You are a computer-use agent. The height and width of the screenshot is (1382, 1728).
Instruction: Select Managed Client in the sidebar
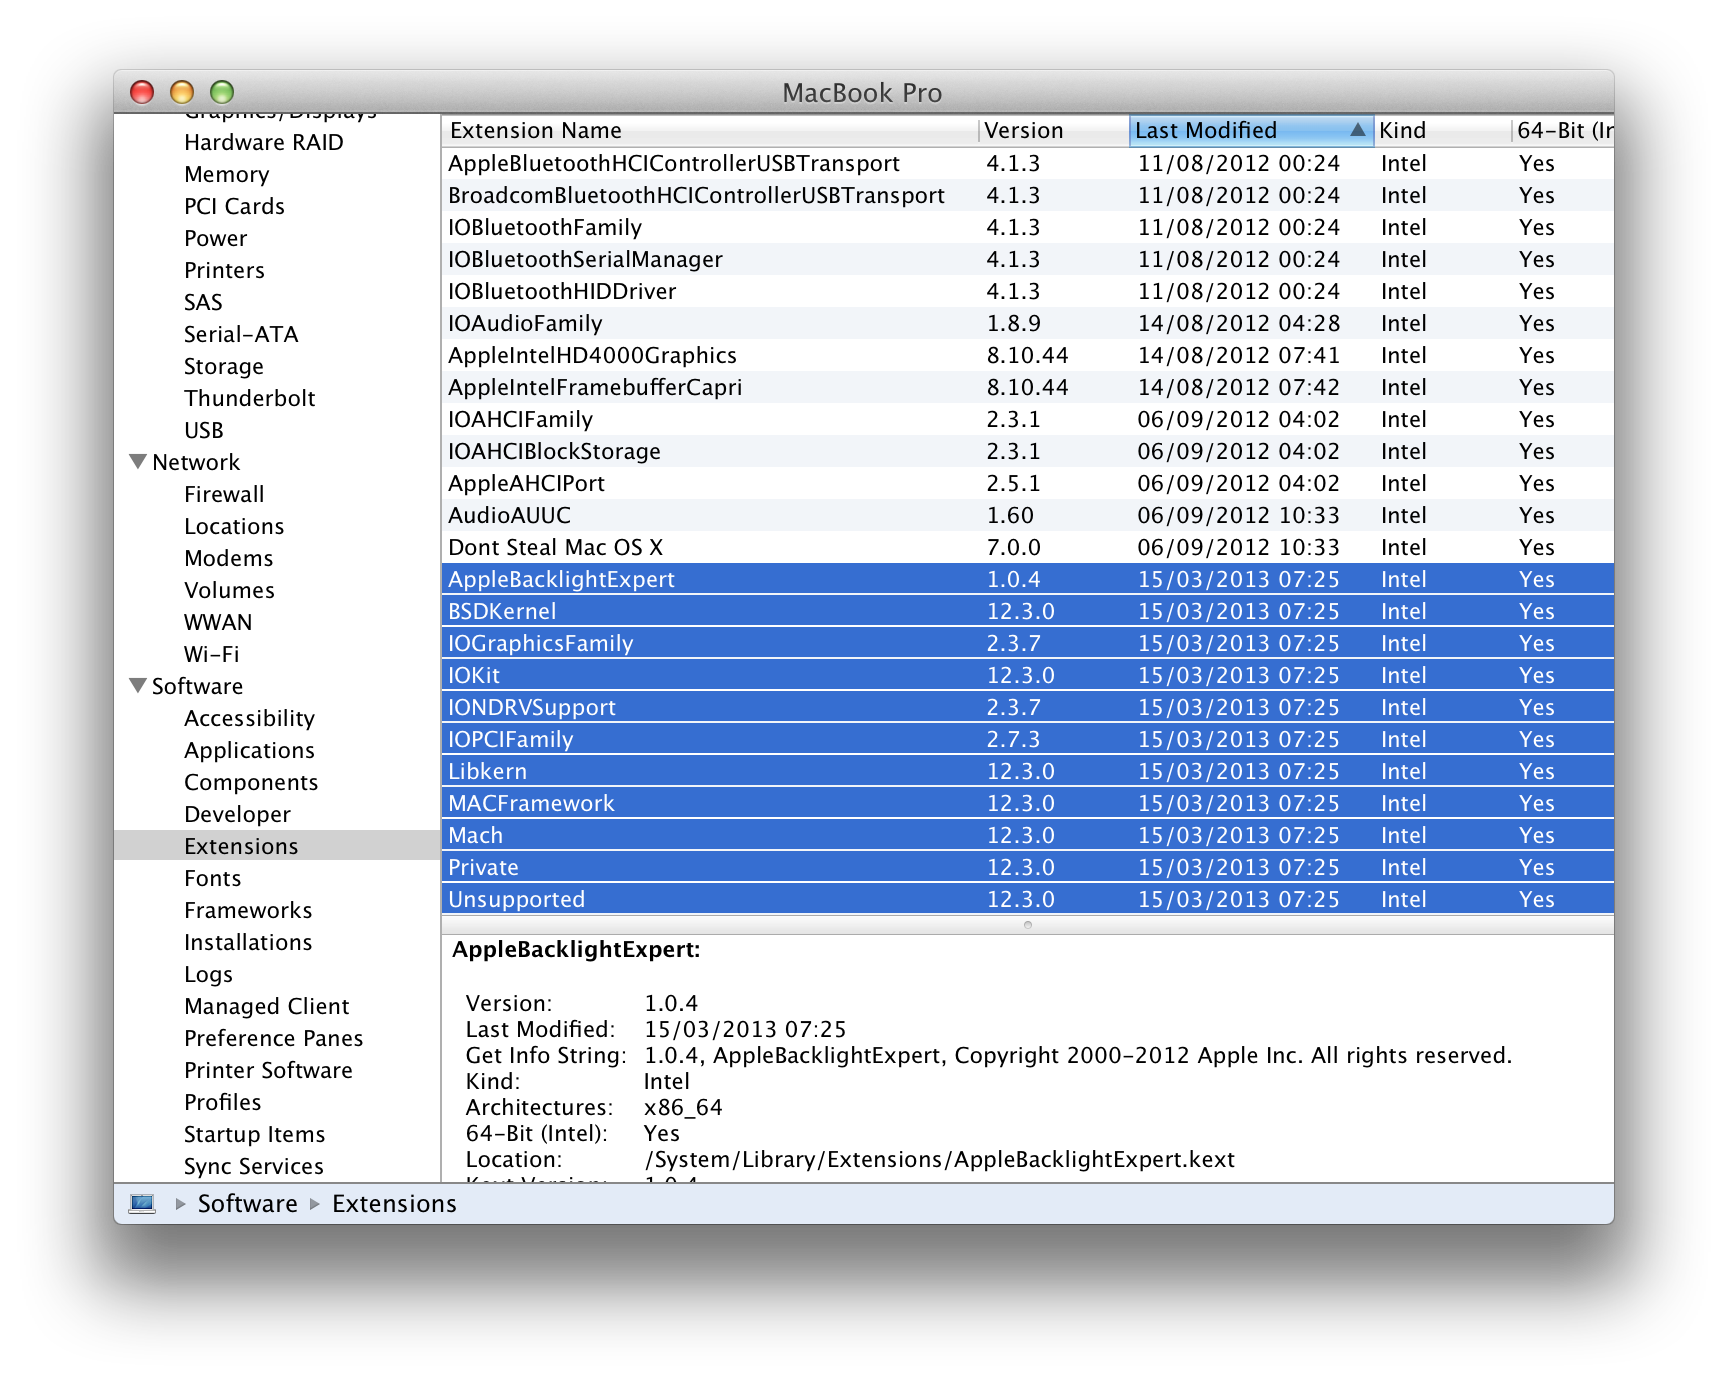[267, 1006]
